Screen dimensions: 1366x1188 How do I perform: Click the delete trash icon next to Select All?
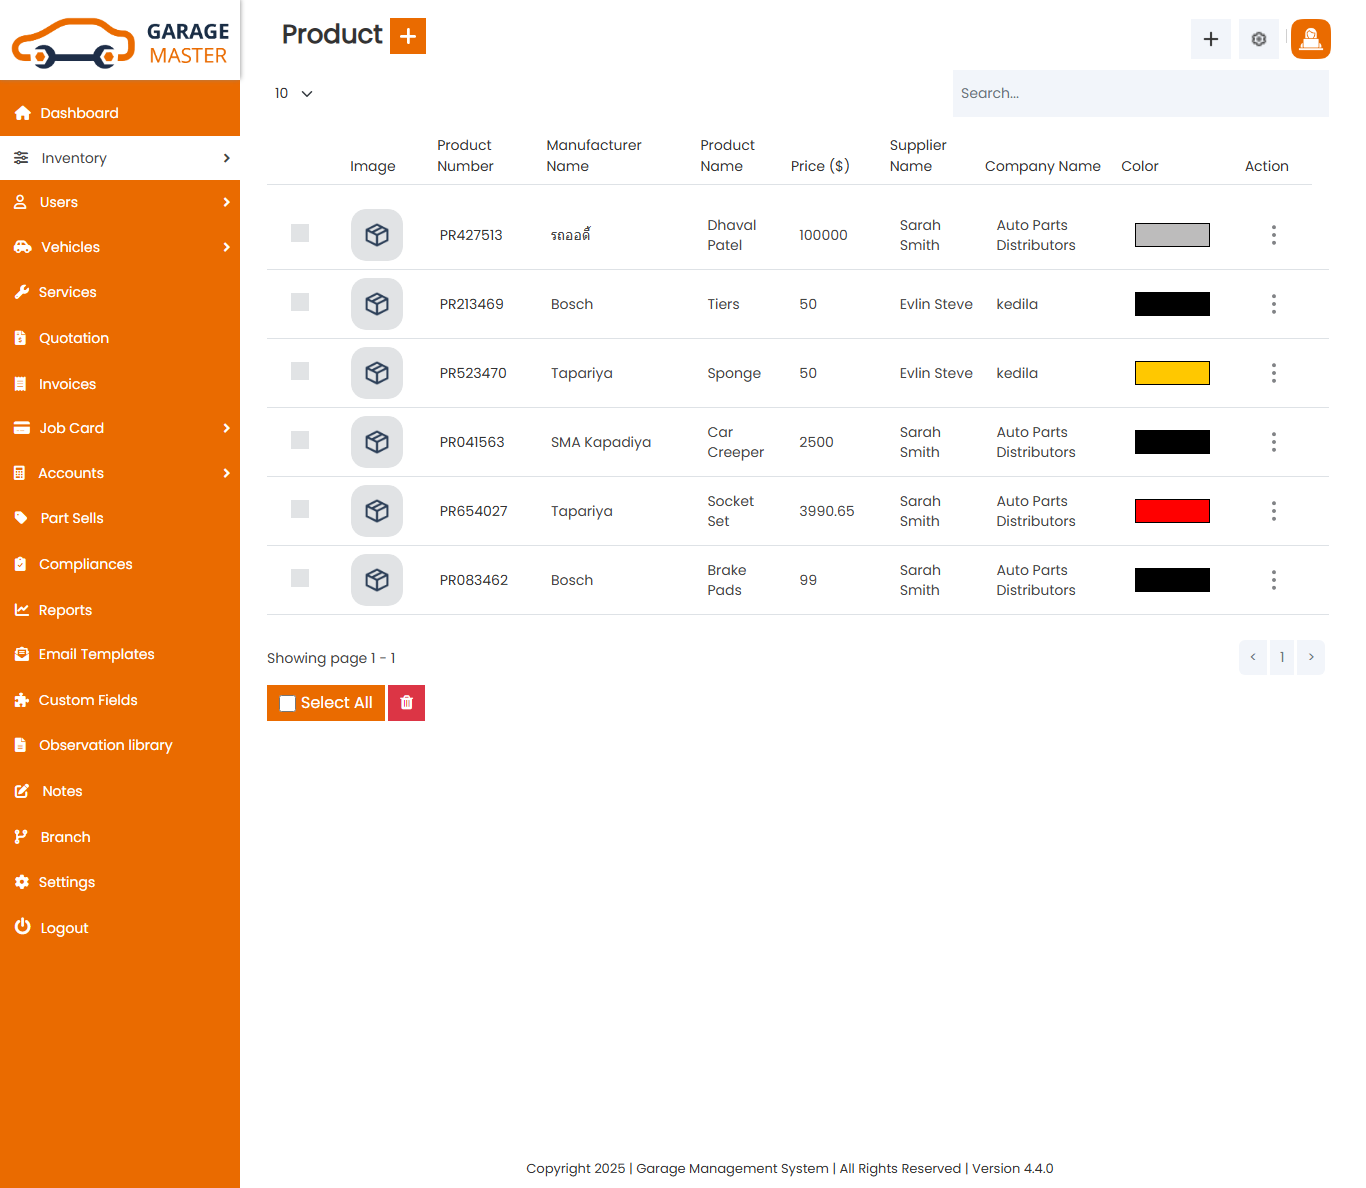[x=406, y=703]
